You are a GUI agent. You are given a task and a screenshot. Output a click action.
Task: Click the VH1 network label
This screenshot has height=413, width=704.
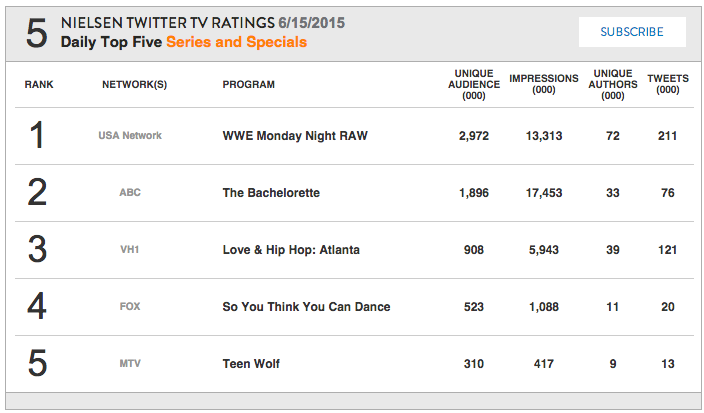pyautogui.click(x=130, y=250)
